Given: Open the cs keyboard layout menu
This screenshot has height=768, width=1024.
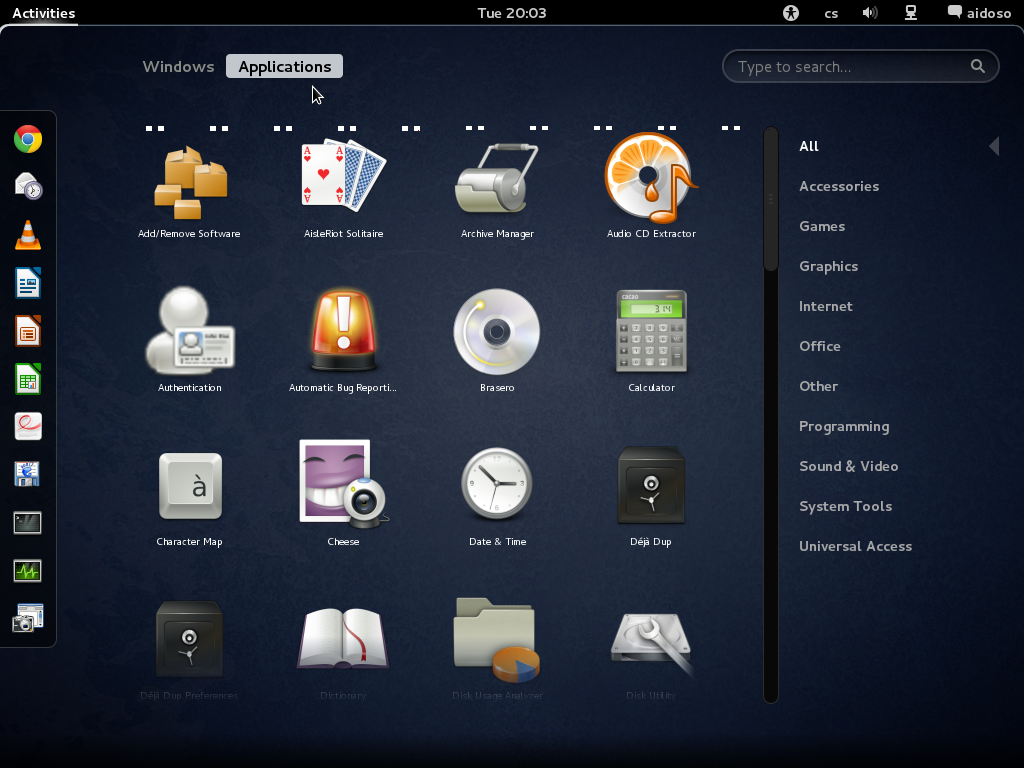Looking at the screenshot, I should coord(831,13).
